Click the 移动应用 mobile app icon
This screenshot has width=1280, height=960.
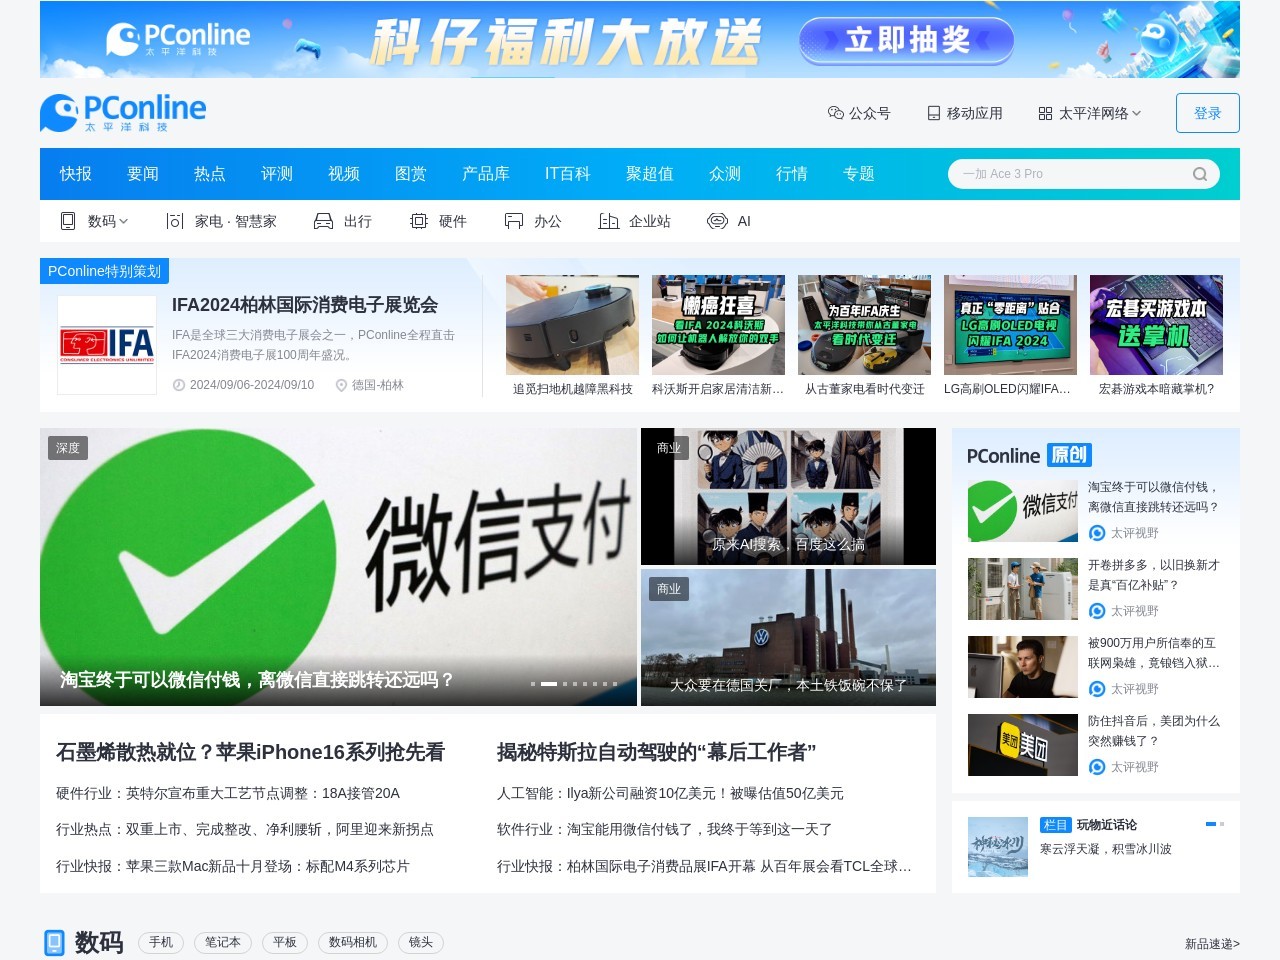coord(933,113)
